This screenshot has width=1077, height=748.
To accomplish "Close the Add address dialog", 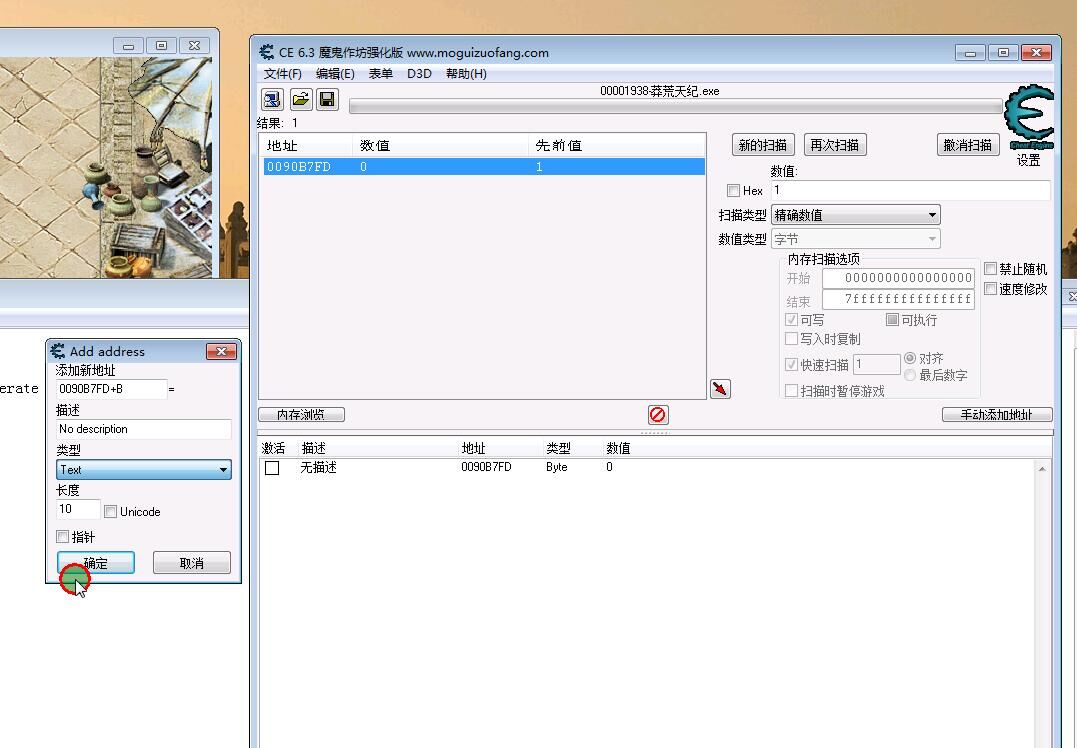I will 221,351.
